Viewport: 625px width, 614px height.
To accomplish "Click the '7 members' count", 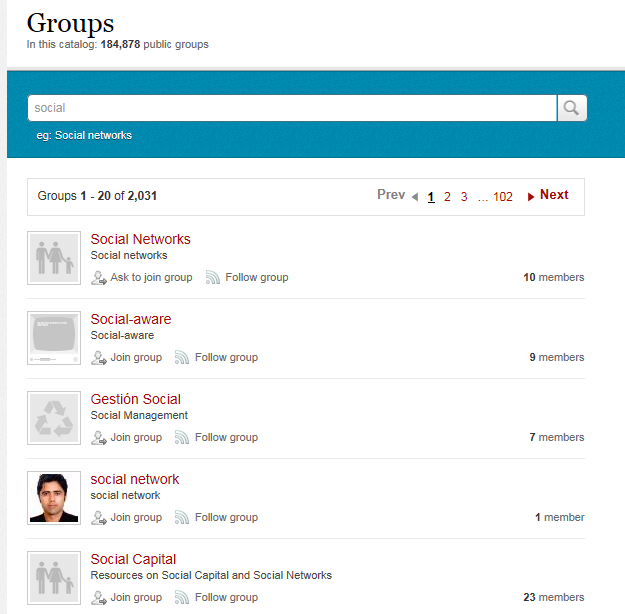I will click(x=557, y=437).
